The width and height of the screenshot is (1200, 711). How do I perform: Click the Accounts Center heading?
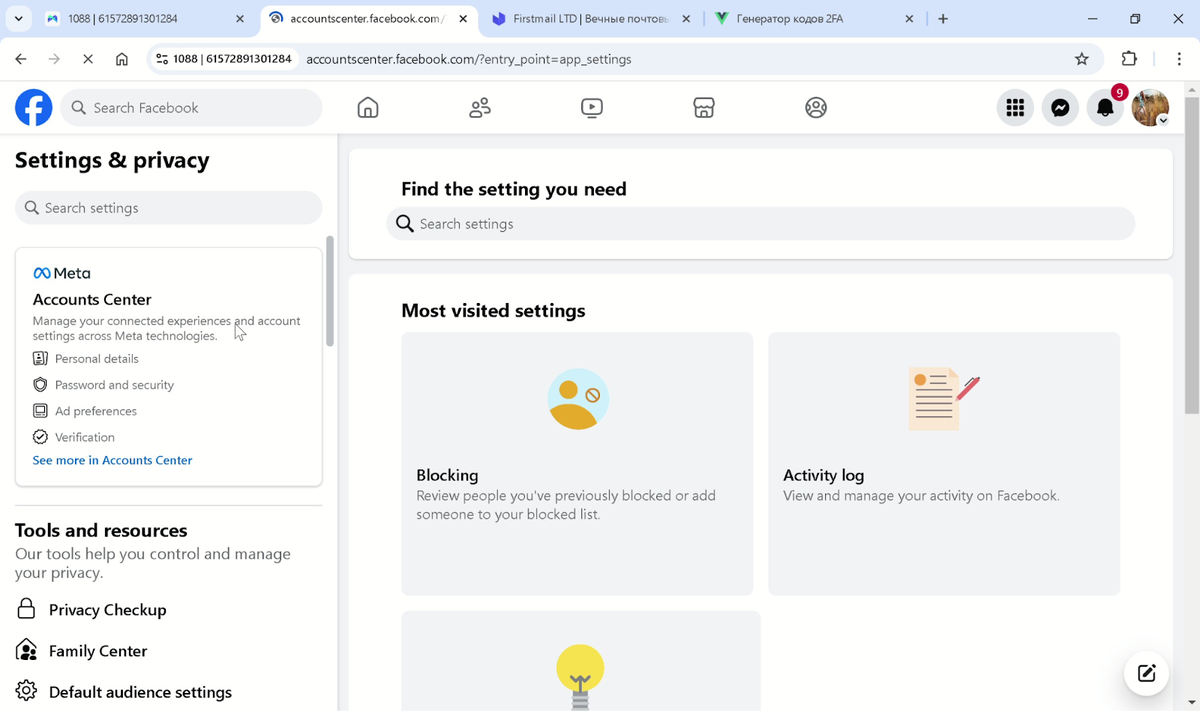click(92, 299)
